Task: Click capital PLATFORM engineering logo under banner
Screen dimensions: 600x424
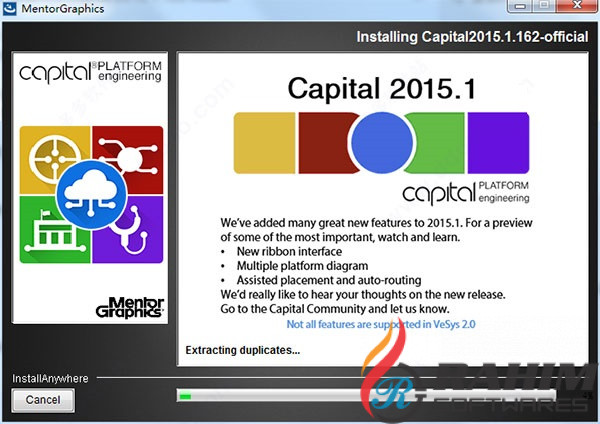Action: click(x=466, y=193)
